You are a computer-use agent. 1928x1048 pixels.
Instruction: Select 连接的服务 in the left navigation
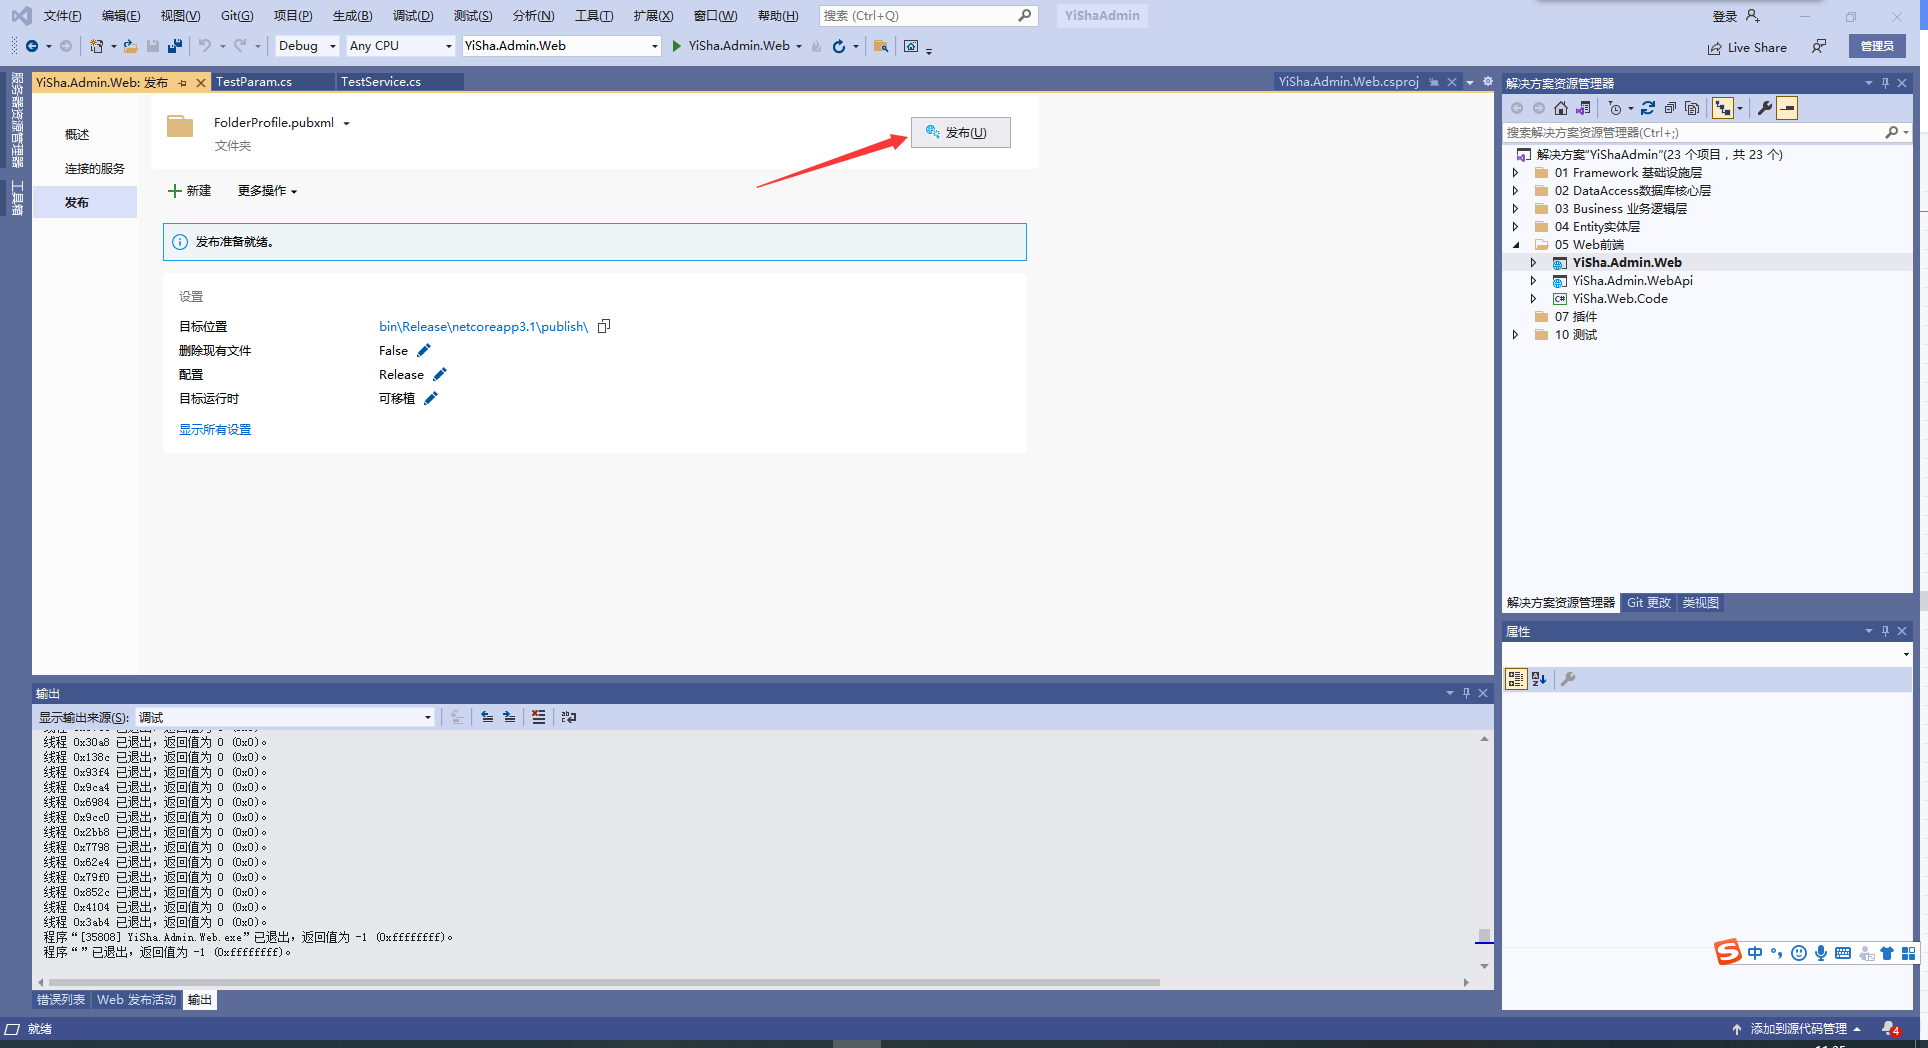(x=95, y=168)
